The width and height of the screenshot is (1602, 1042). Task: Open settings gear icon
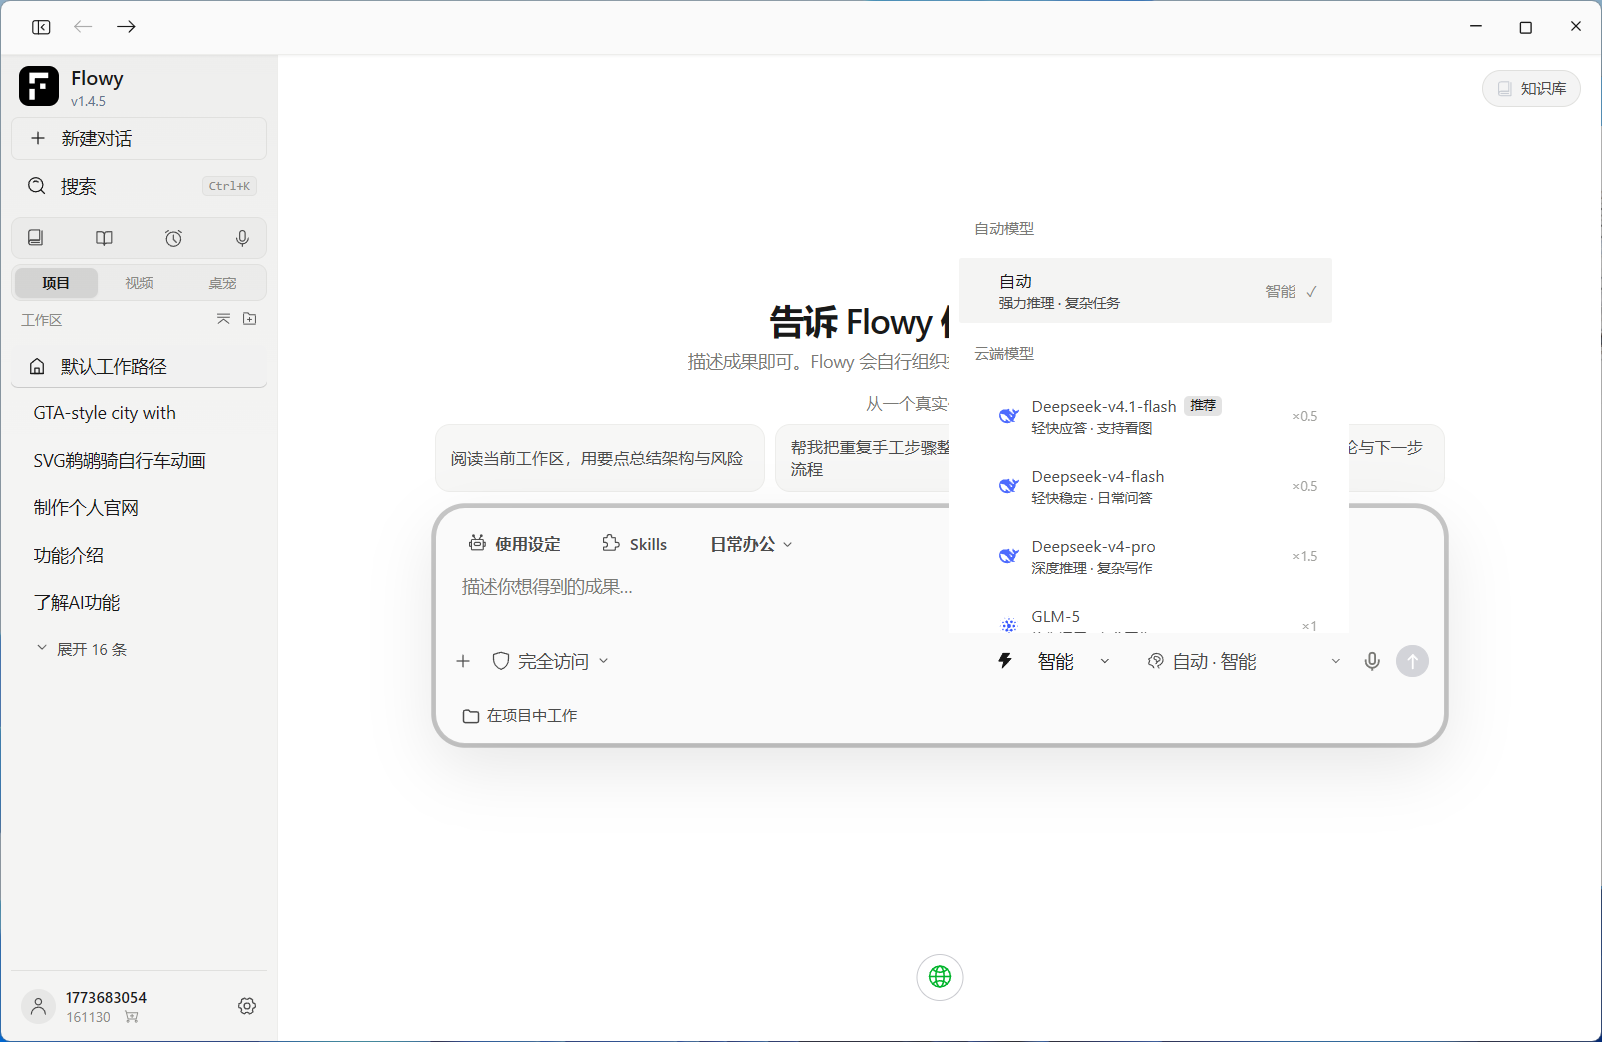point(247,1006)
